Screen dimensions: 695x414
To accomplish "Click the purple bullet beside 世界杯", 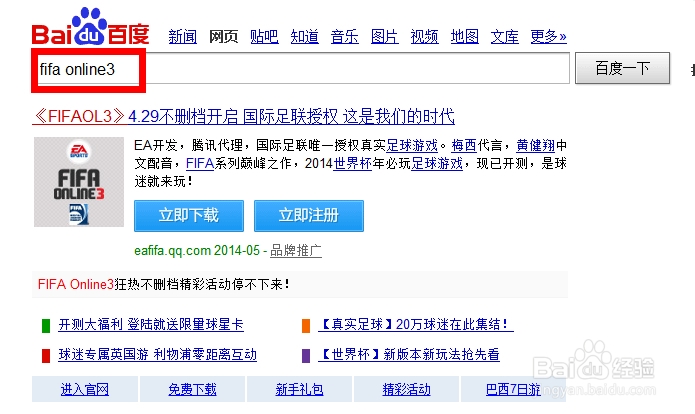I will (306, 355).
